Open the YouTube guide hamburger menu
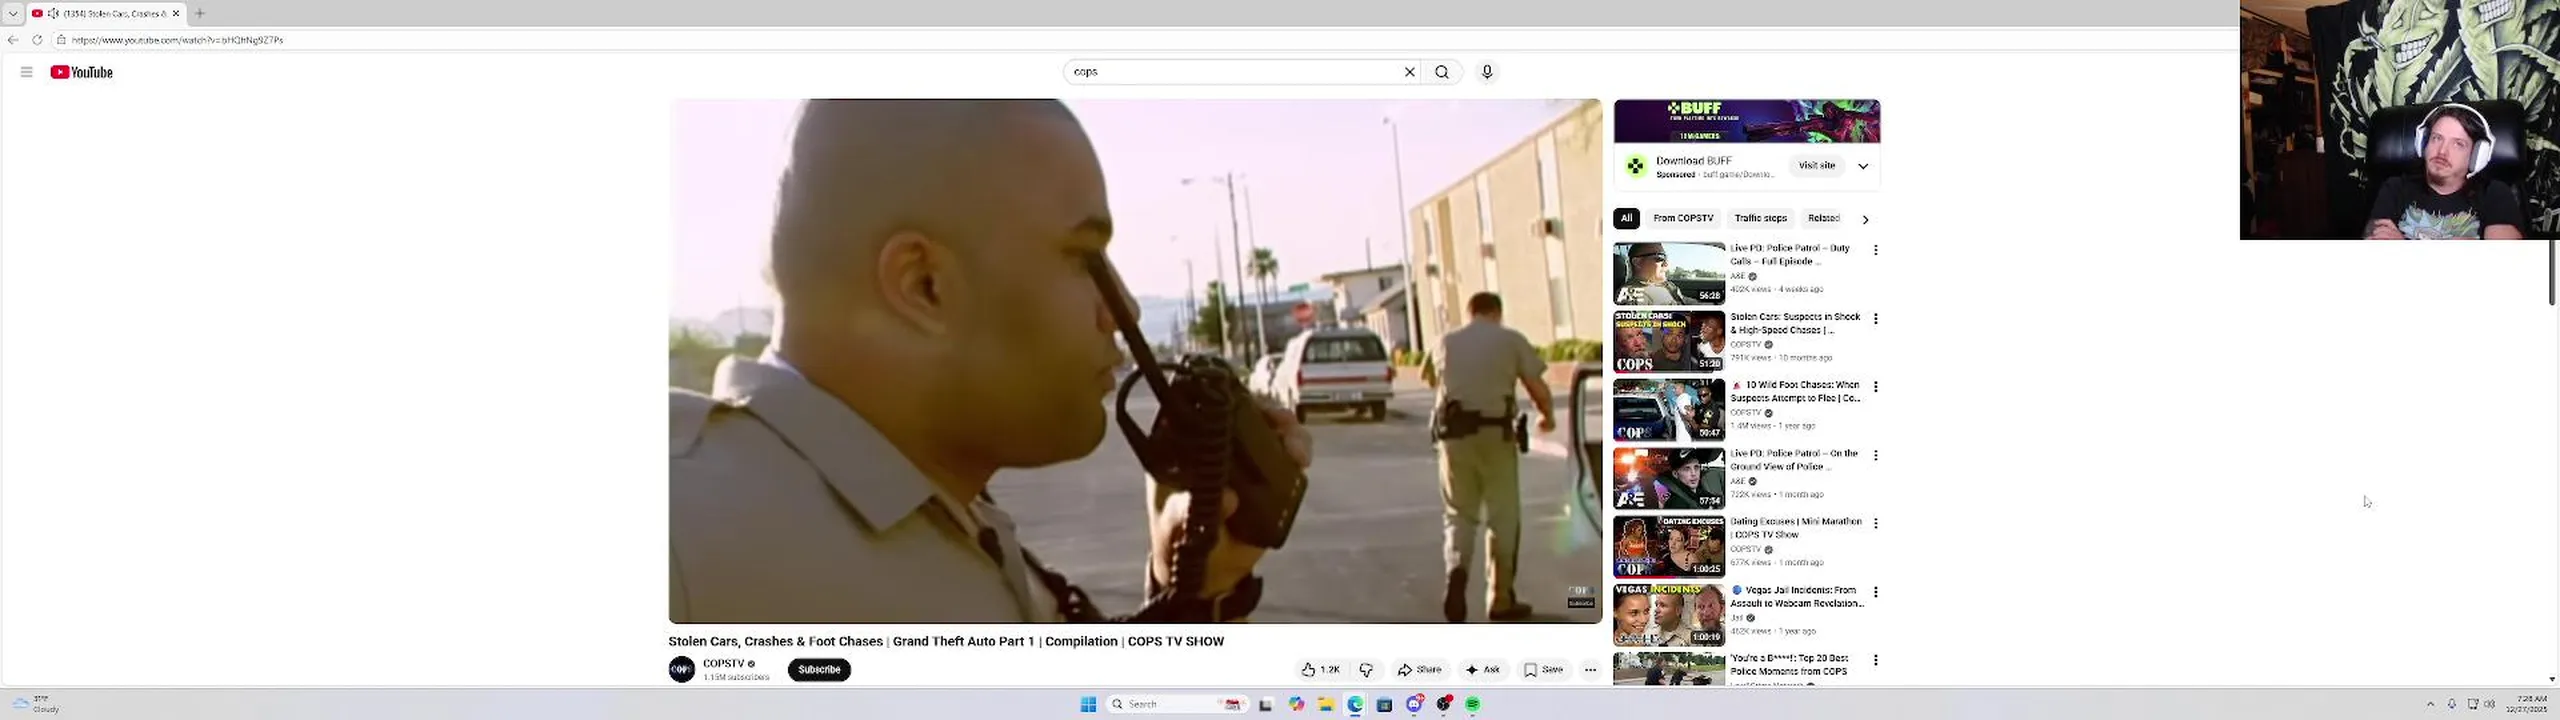The width and height of the screenshot is (2560, 720). (26, 72)
